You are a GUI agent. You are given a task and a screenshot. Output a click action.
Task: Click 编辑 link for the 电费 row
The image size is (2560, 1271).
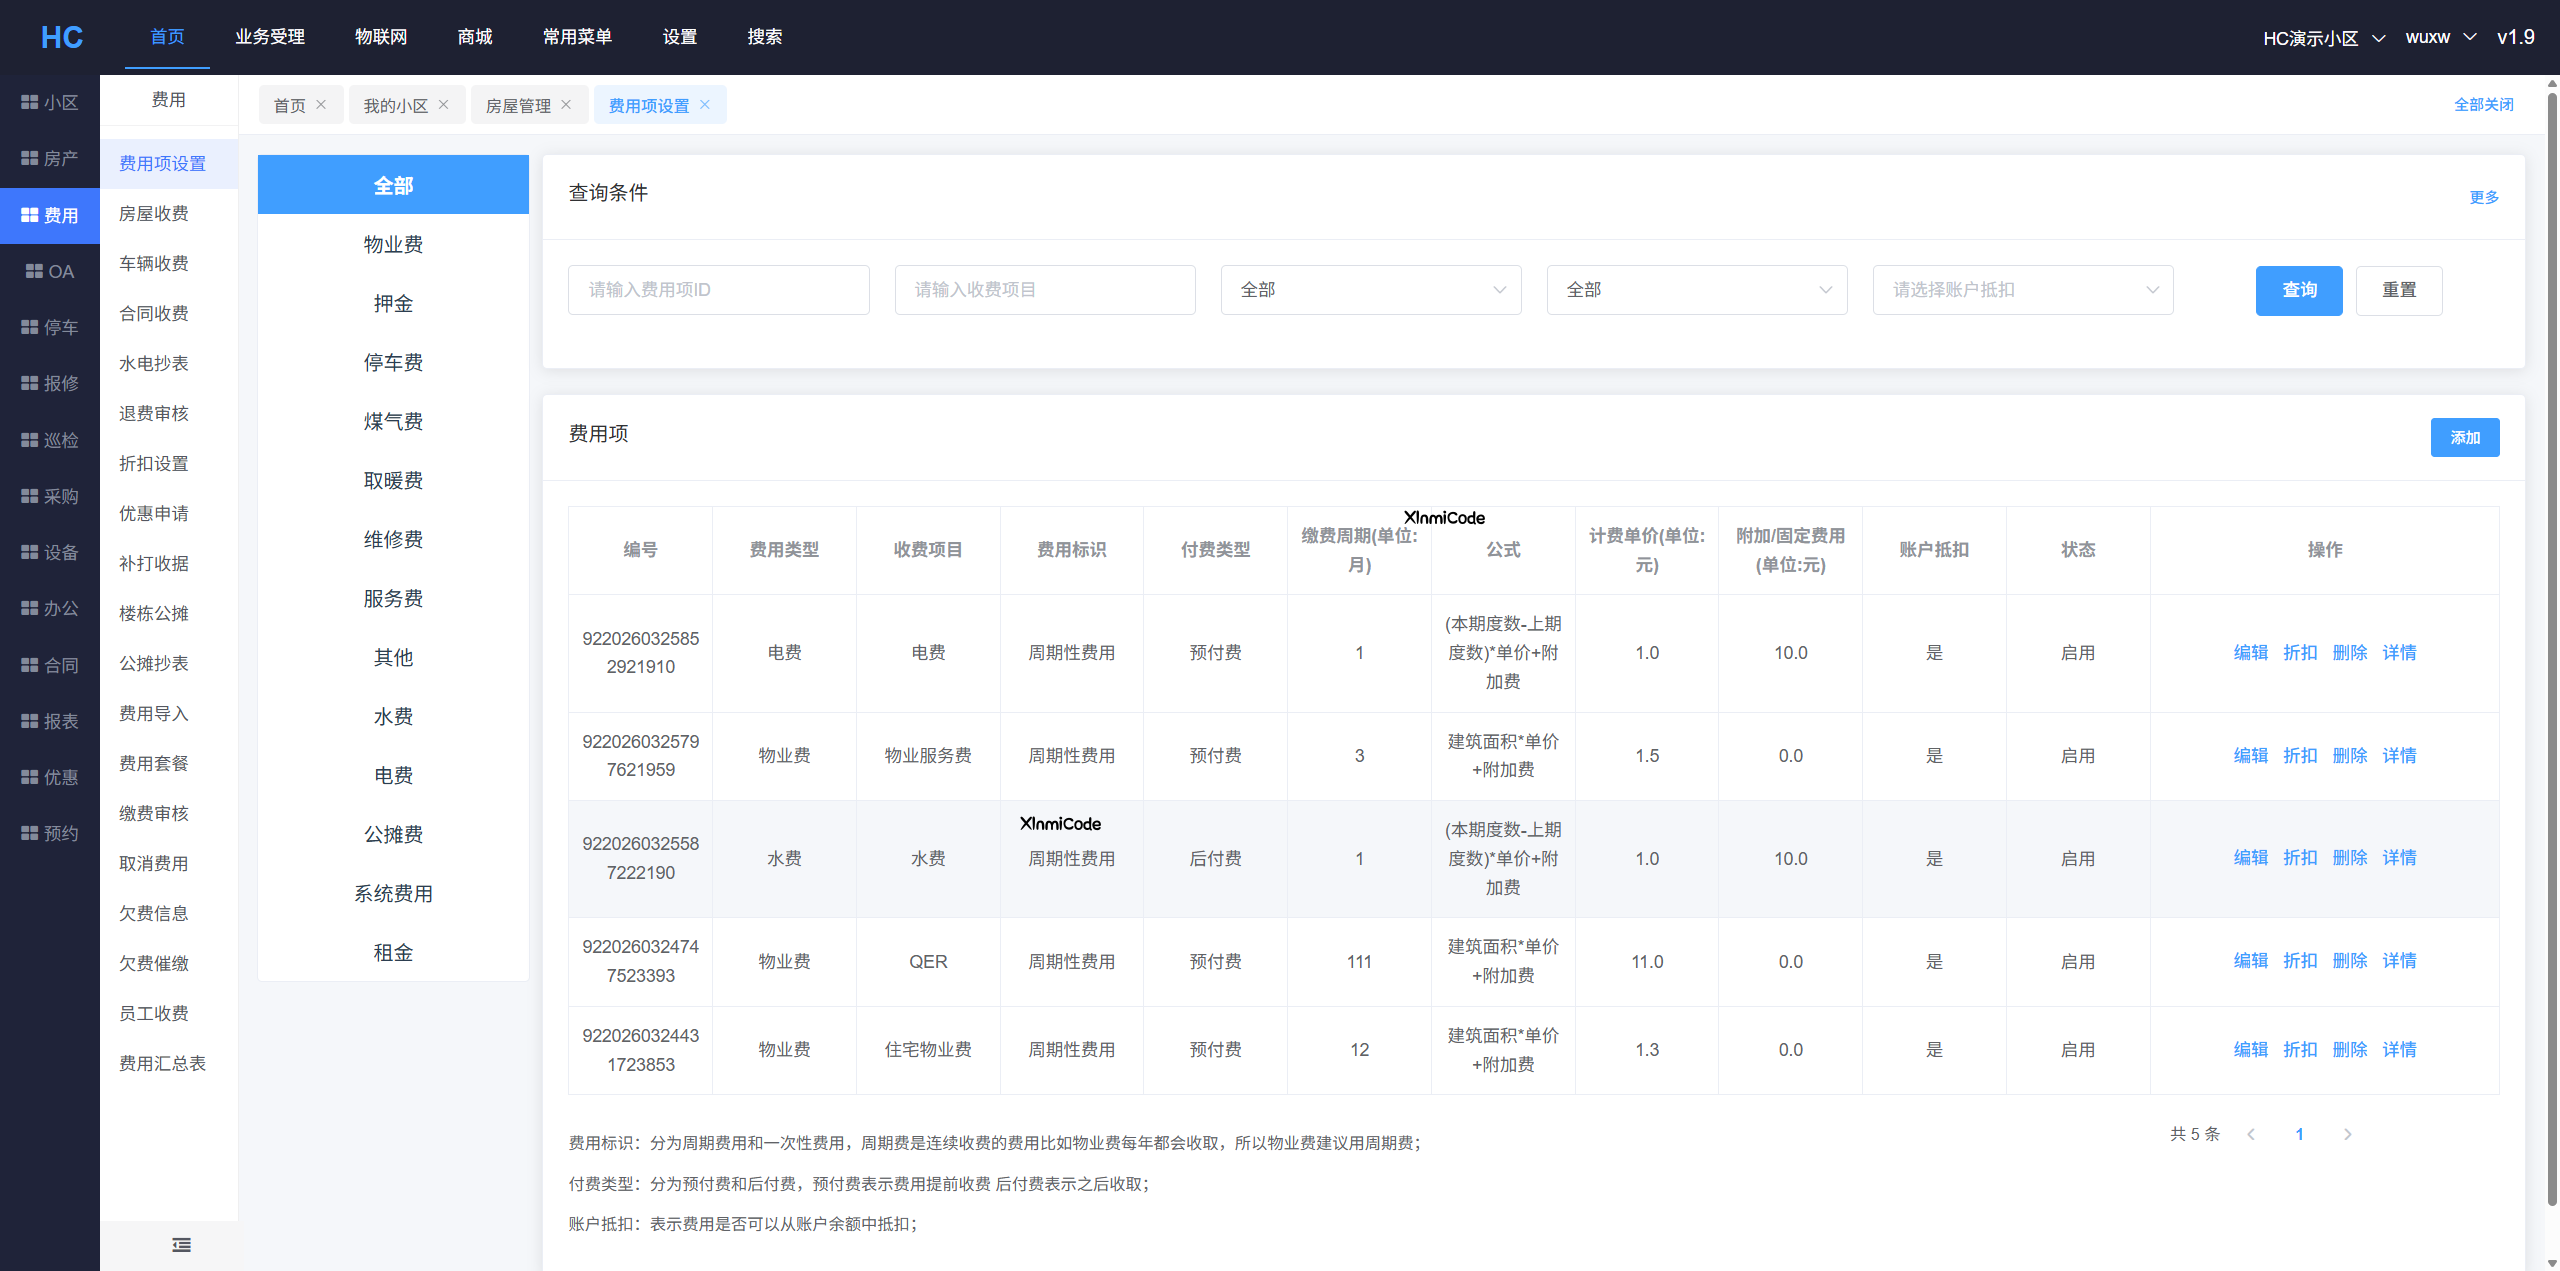[x=2250, y=652]
